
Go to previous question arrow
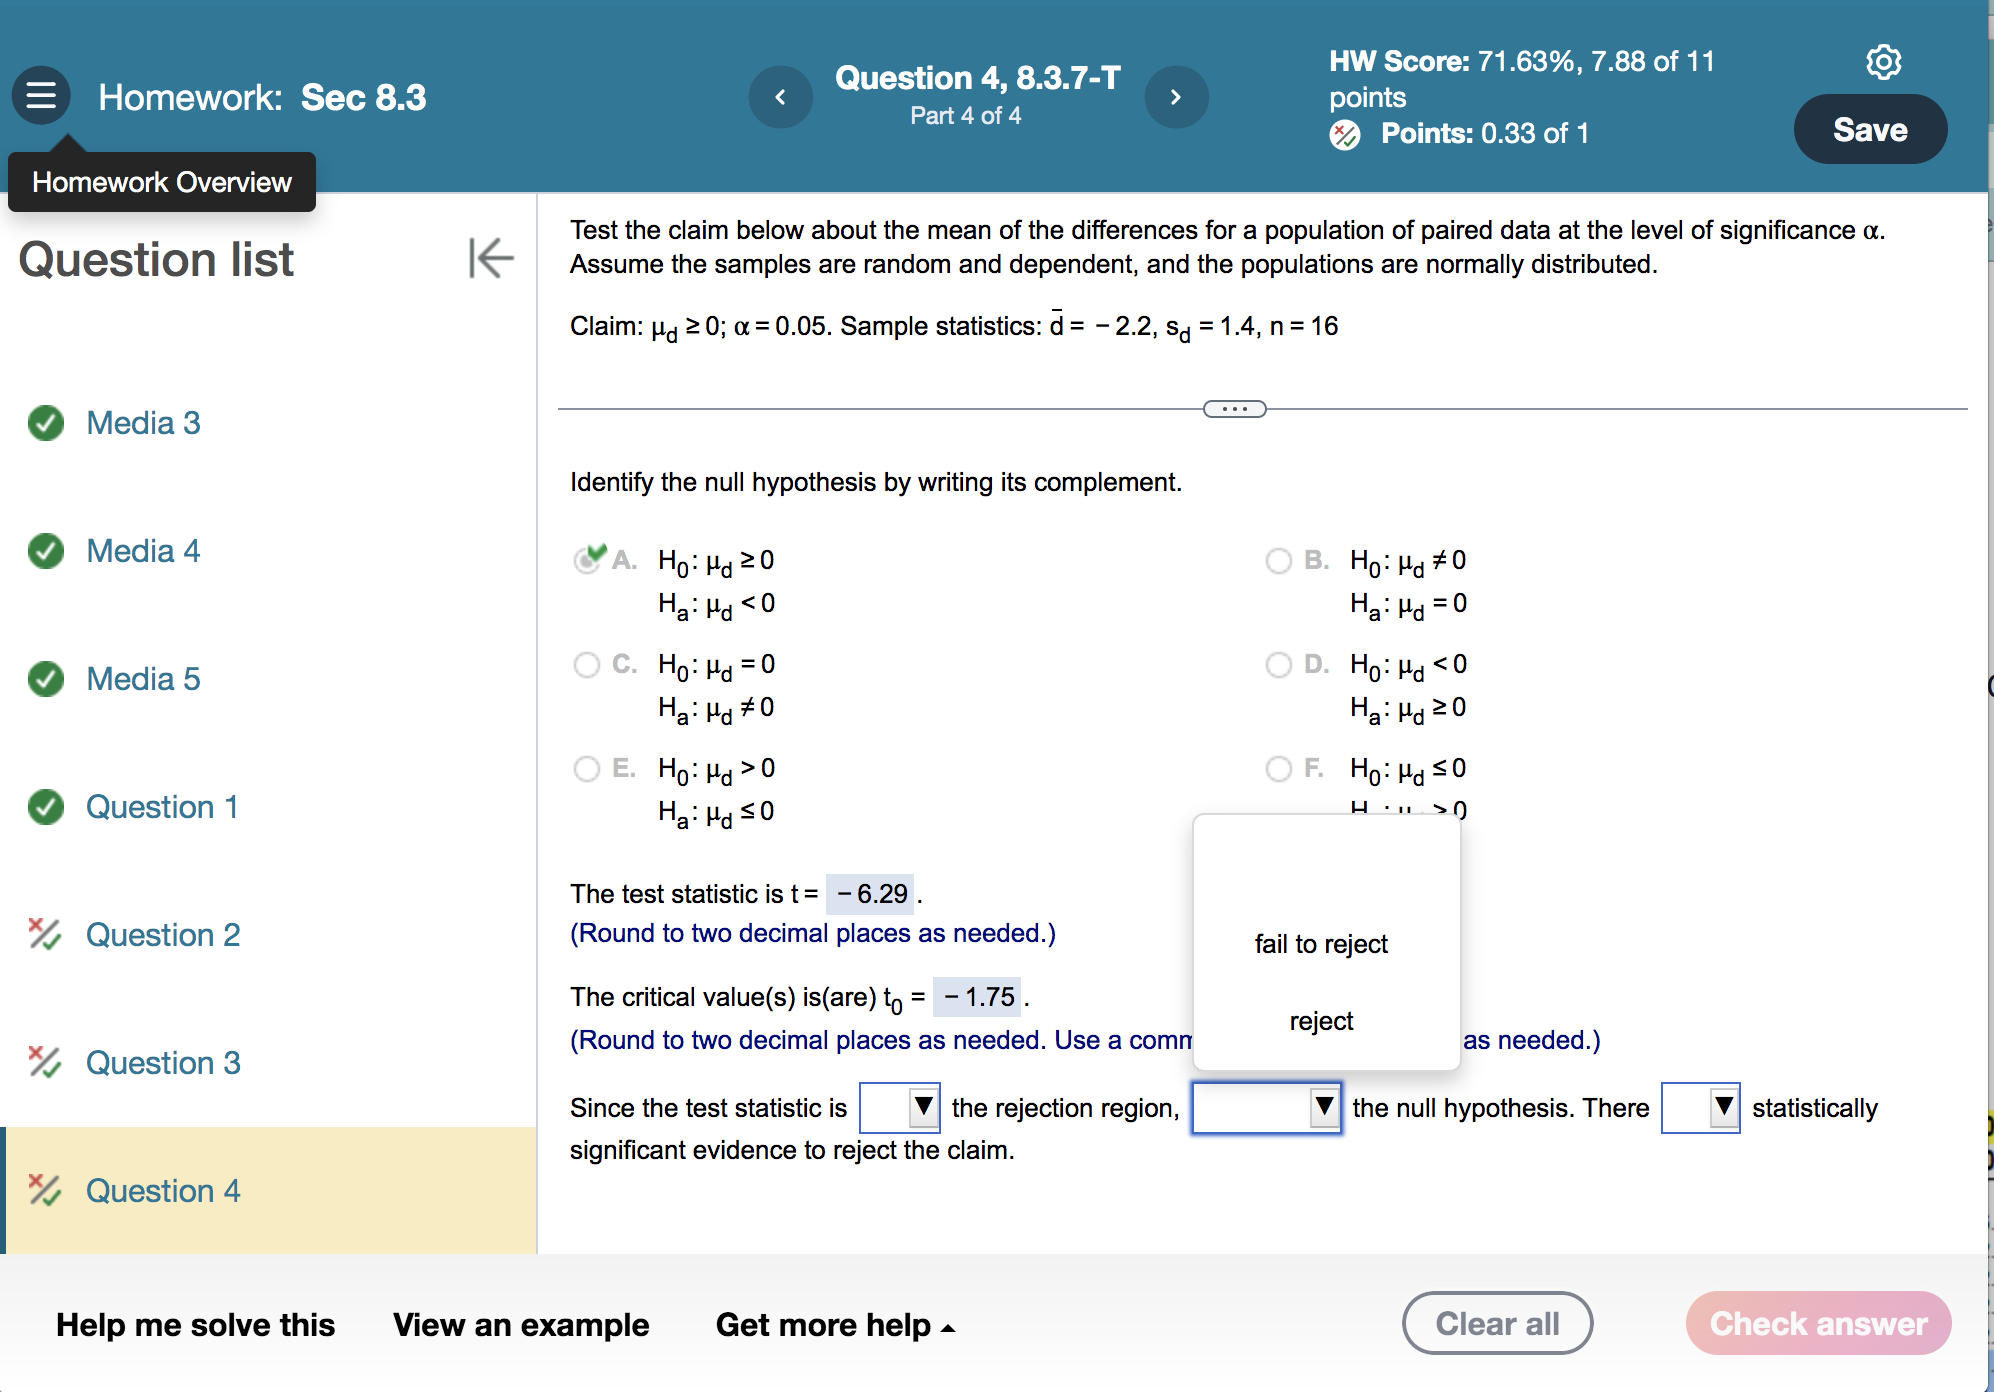pos(780,97)
